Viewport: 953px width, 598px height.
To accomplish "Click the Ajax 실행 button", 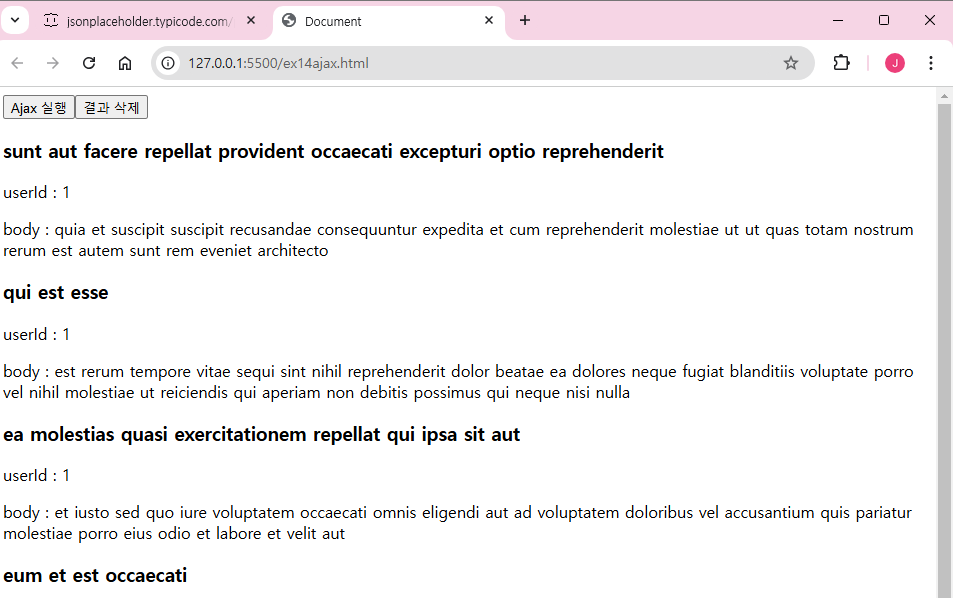I will tap(39, 108).
